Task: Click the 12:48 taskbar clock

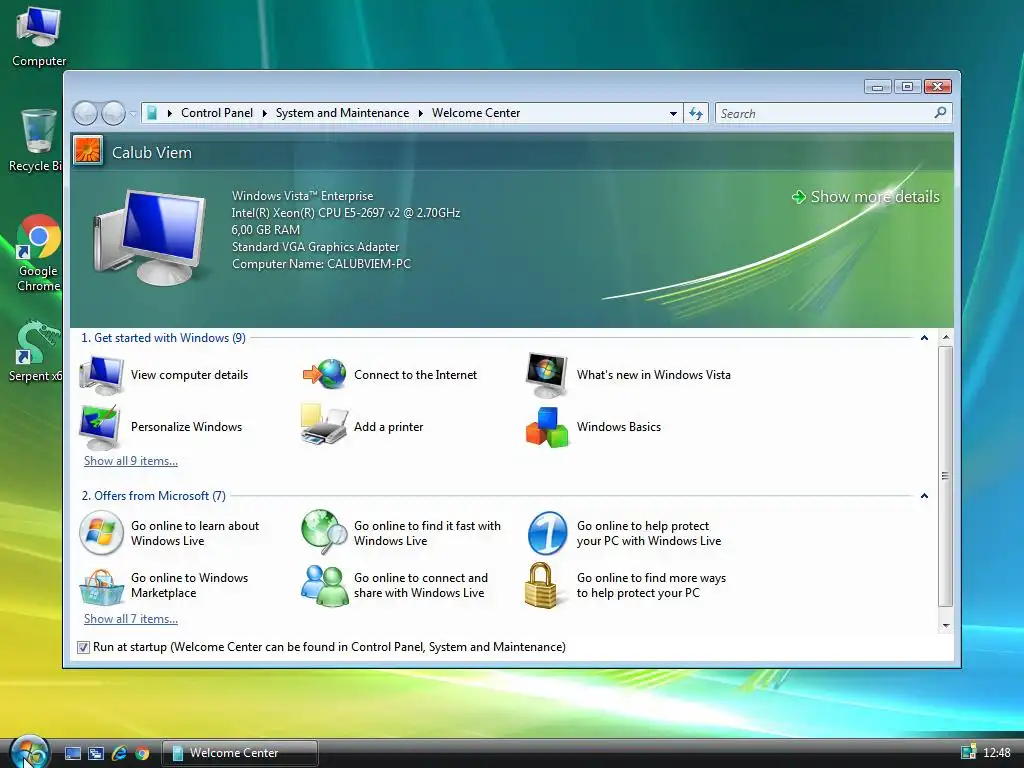Action: click(x=997, y=752)
